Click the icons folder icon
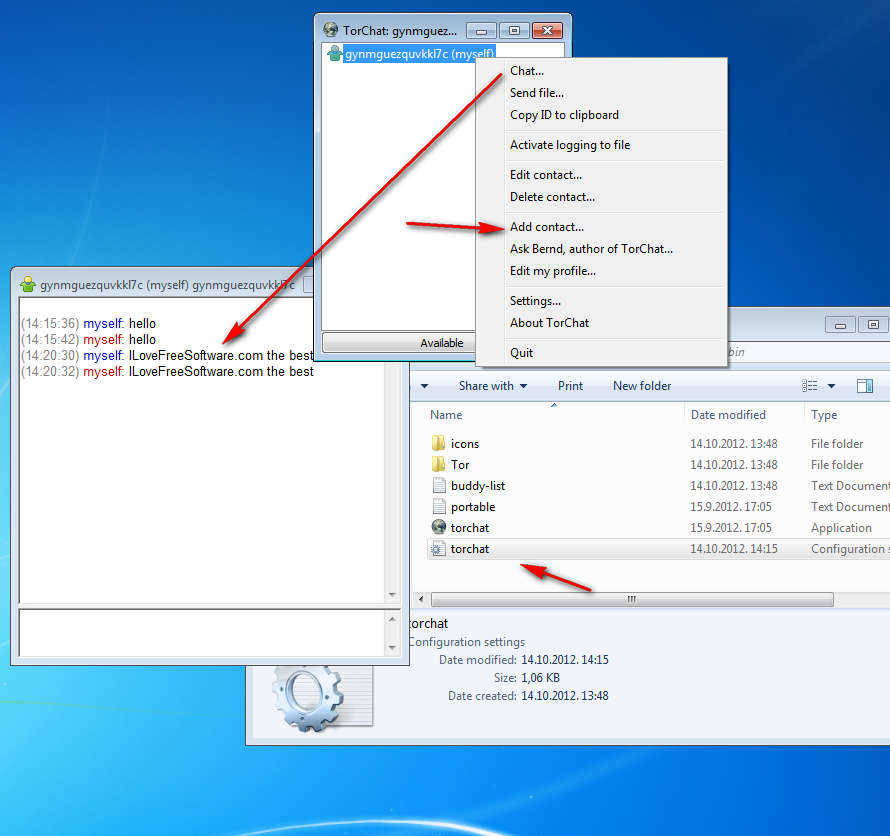This screenshot has height=836, width=890. (x=438, y=443)
